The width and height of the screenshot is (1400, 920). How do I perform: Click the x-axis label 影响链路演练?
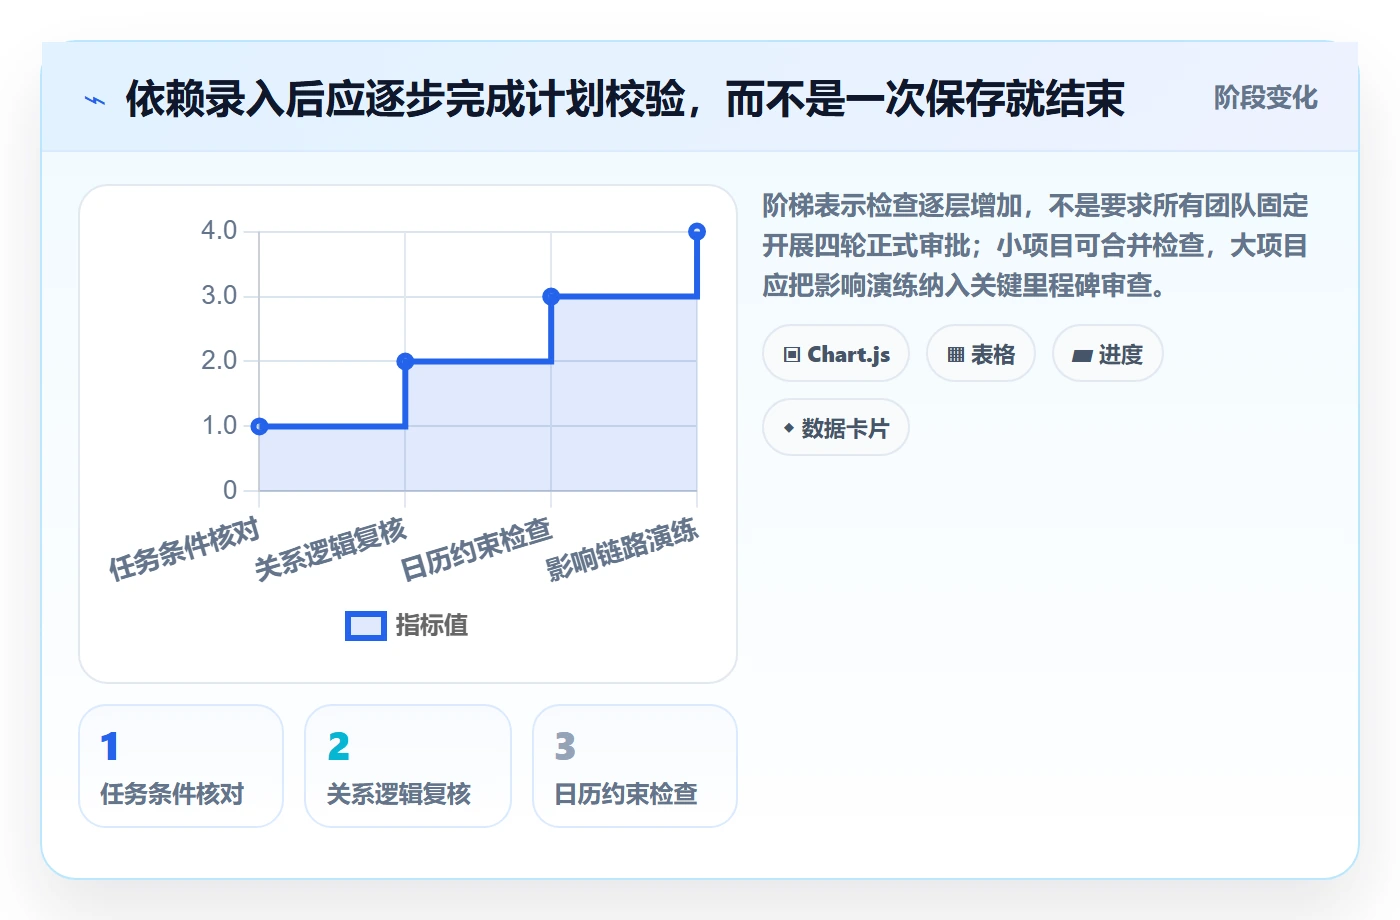pyautogui.click(x=622, y=548)
